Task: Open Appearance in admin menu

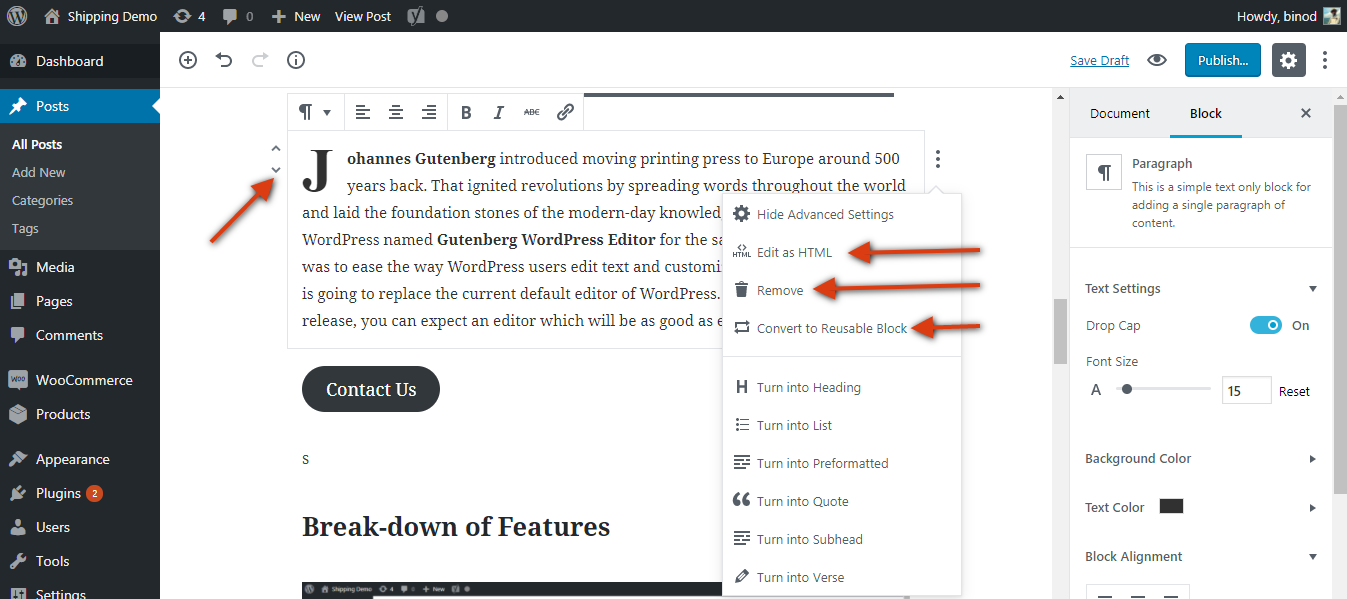Action: [80, 459]
